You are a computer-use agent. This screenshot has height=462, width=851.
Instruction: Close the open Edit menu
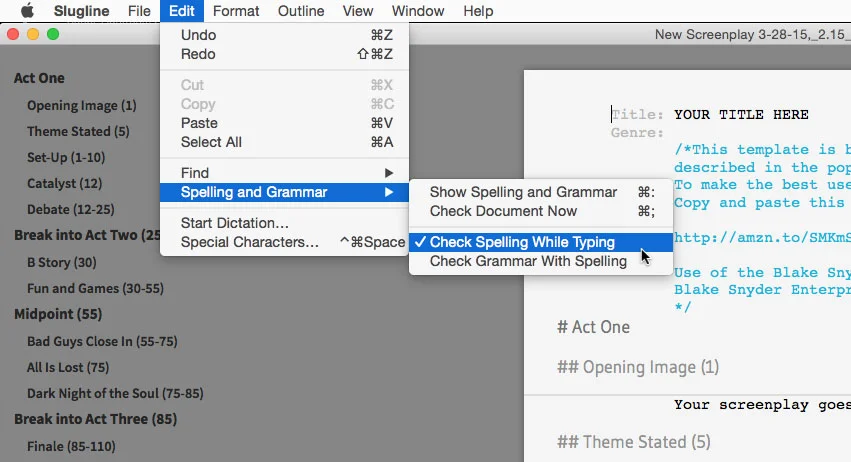click(x=181, y=11)
